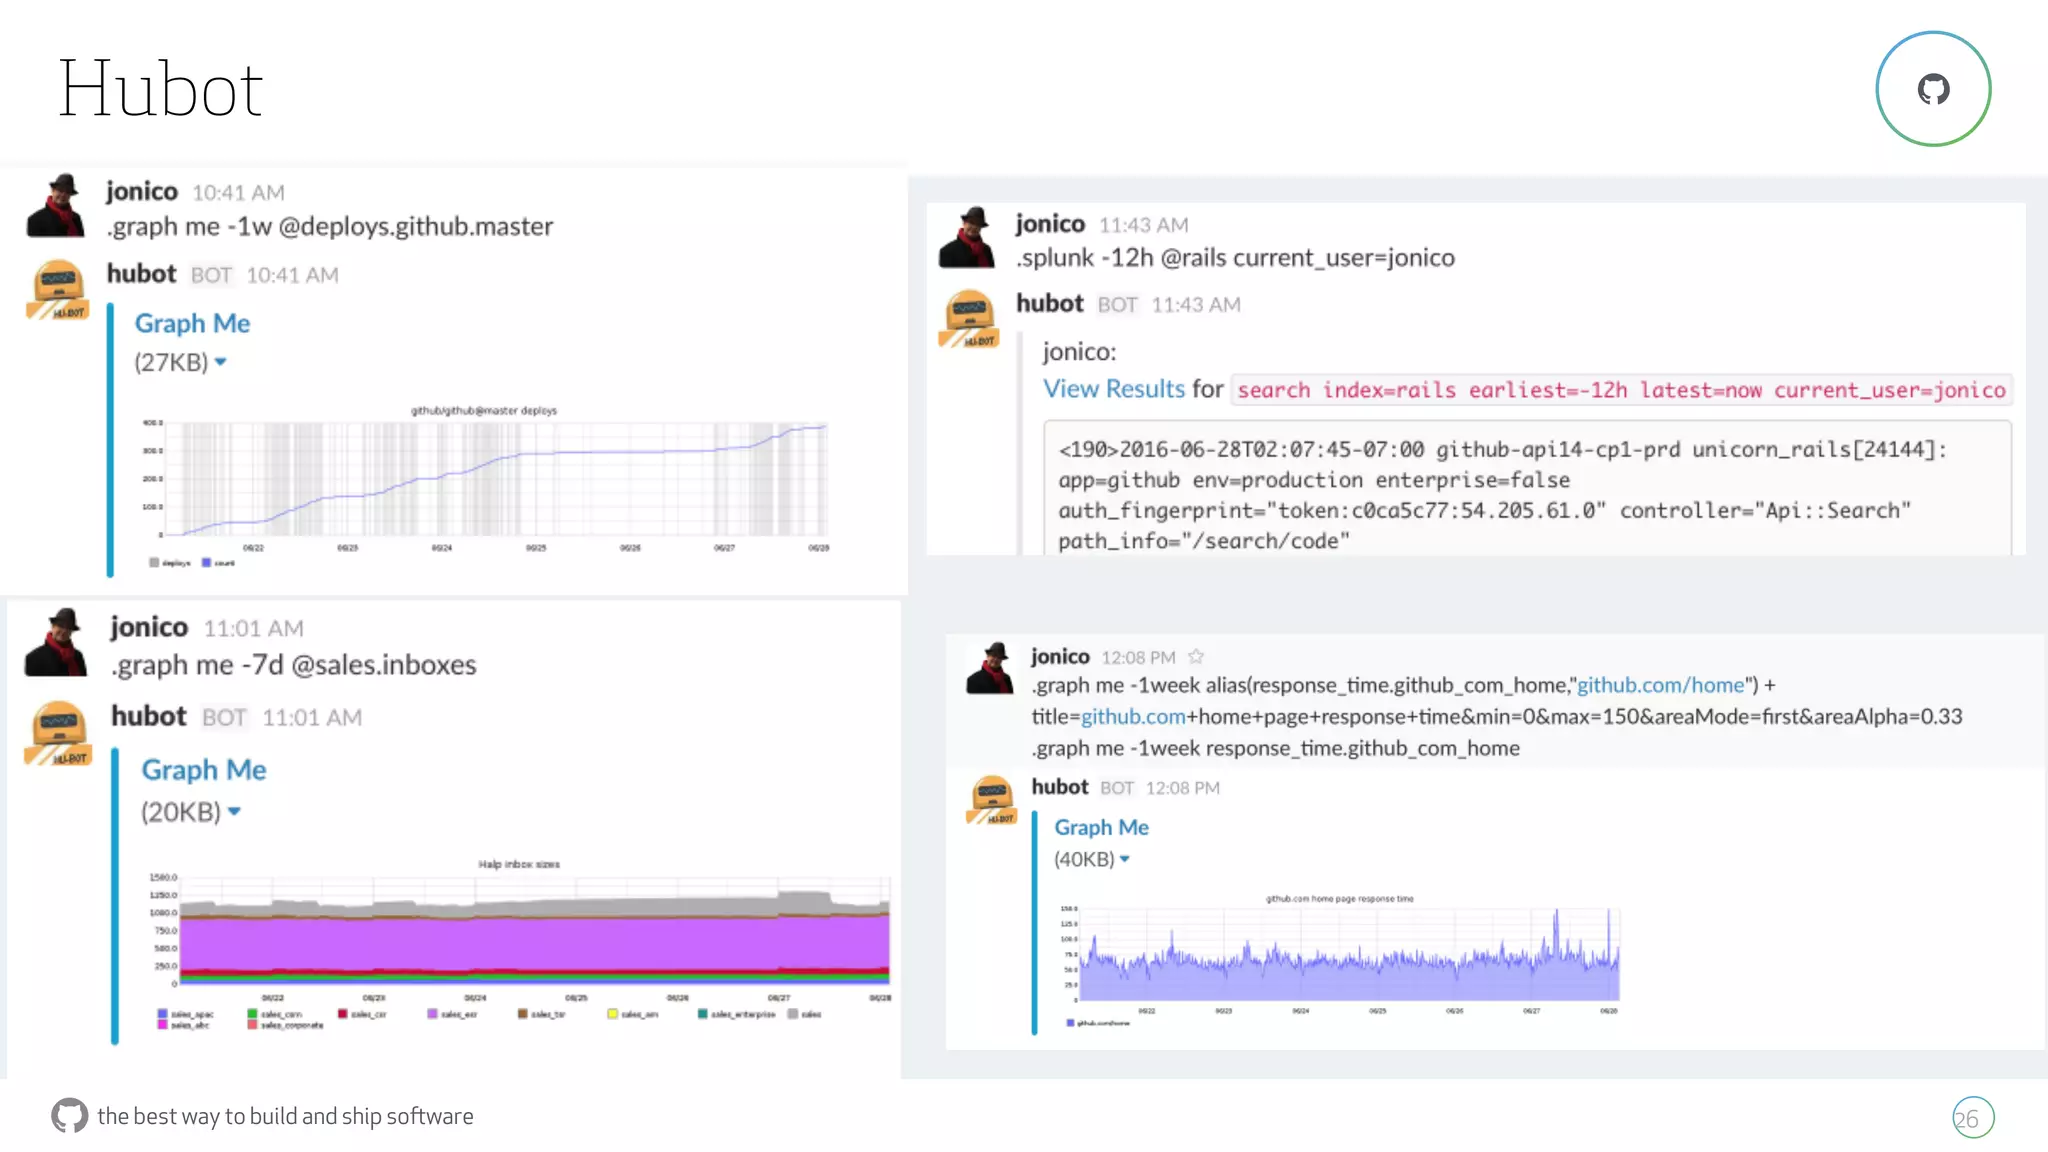The width and height of the screenshot is (2048, 1152).
Task: Open Graph Me link for deploys graph
Action: tap(192, 323)
